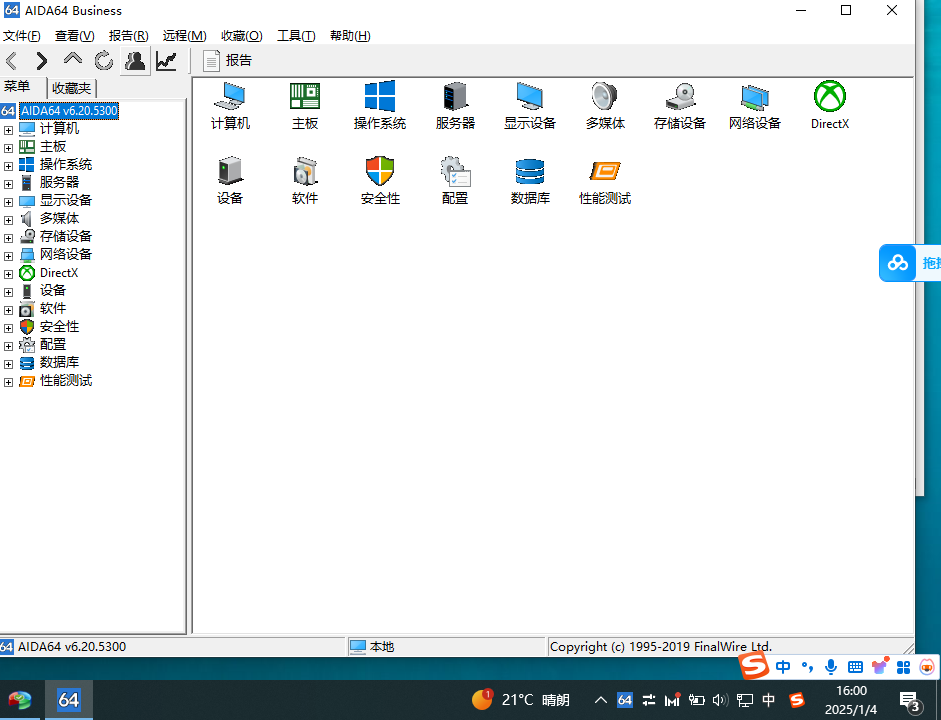Expand the 计算机 tree node
941x720 pixels.
click(8, 130)
